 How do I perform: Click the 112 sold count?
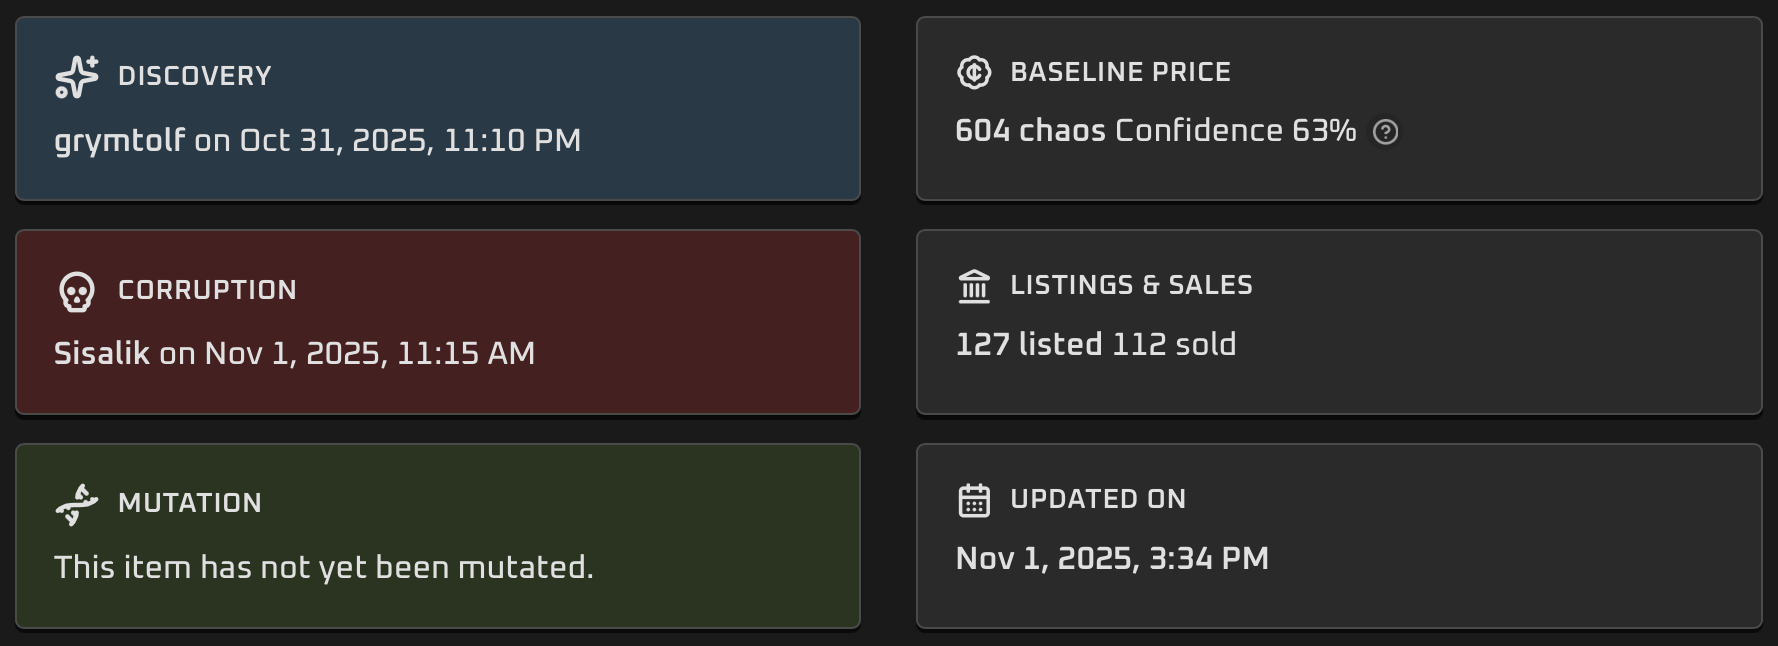1174,345
